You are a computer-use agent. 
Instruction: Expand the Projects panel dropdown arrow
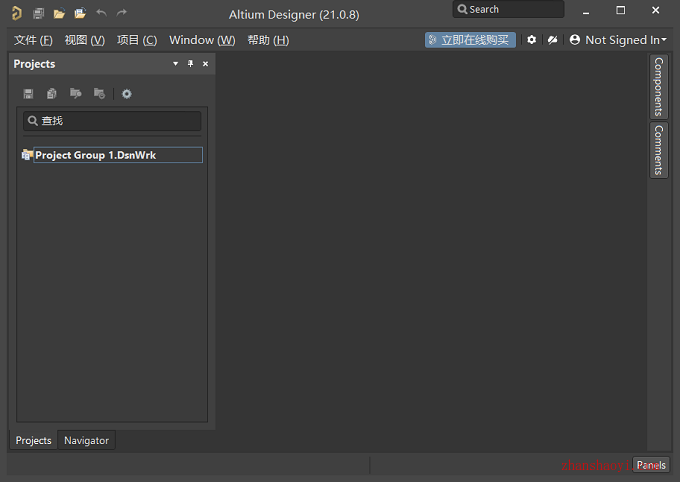tap(176, 64)
